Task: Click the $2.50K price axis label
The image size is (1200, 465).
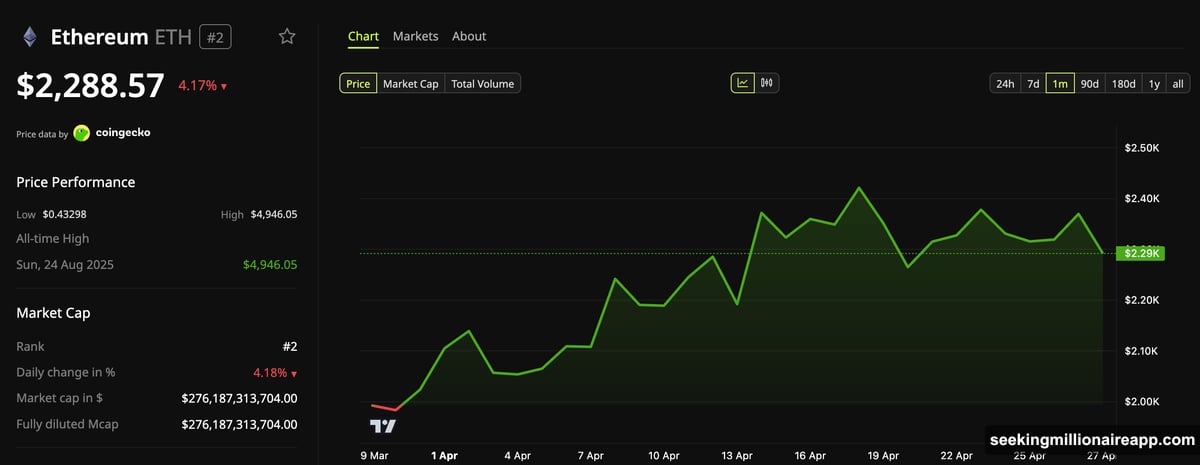Action: click(x=1142, y=148)
